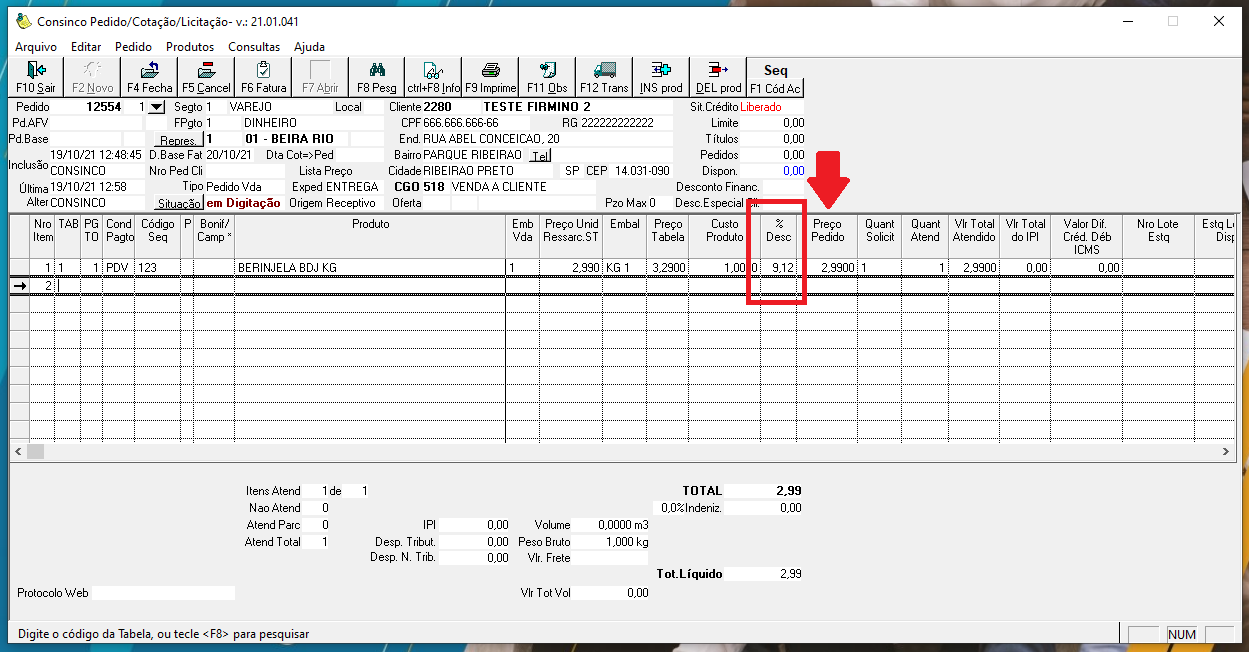The width and height of the screenshot is (1249, 652).
Task: Click the CGO 518 field
Action: (418, 187)
